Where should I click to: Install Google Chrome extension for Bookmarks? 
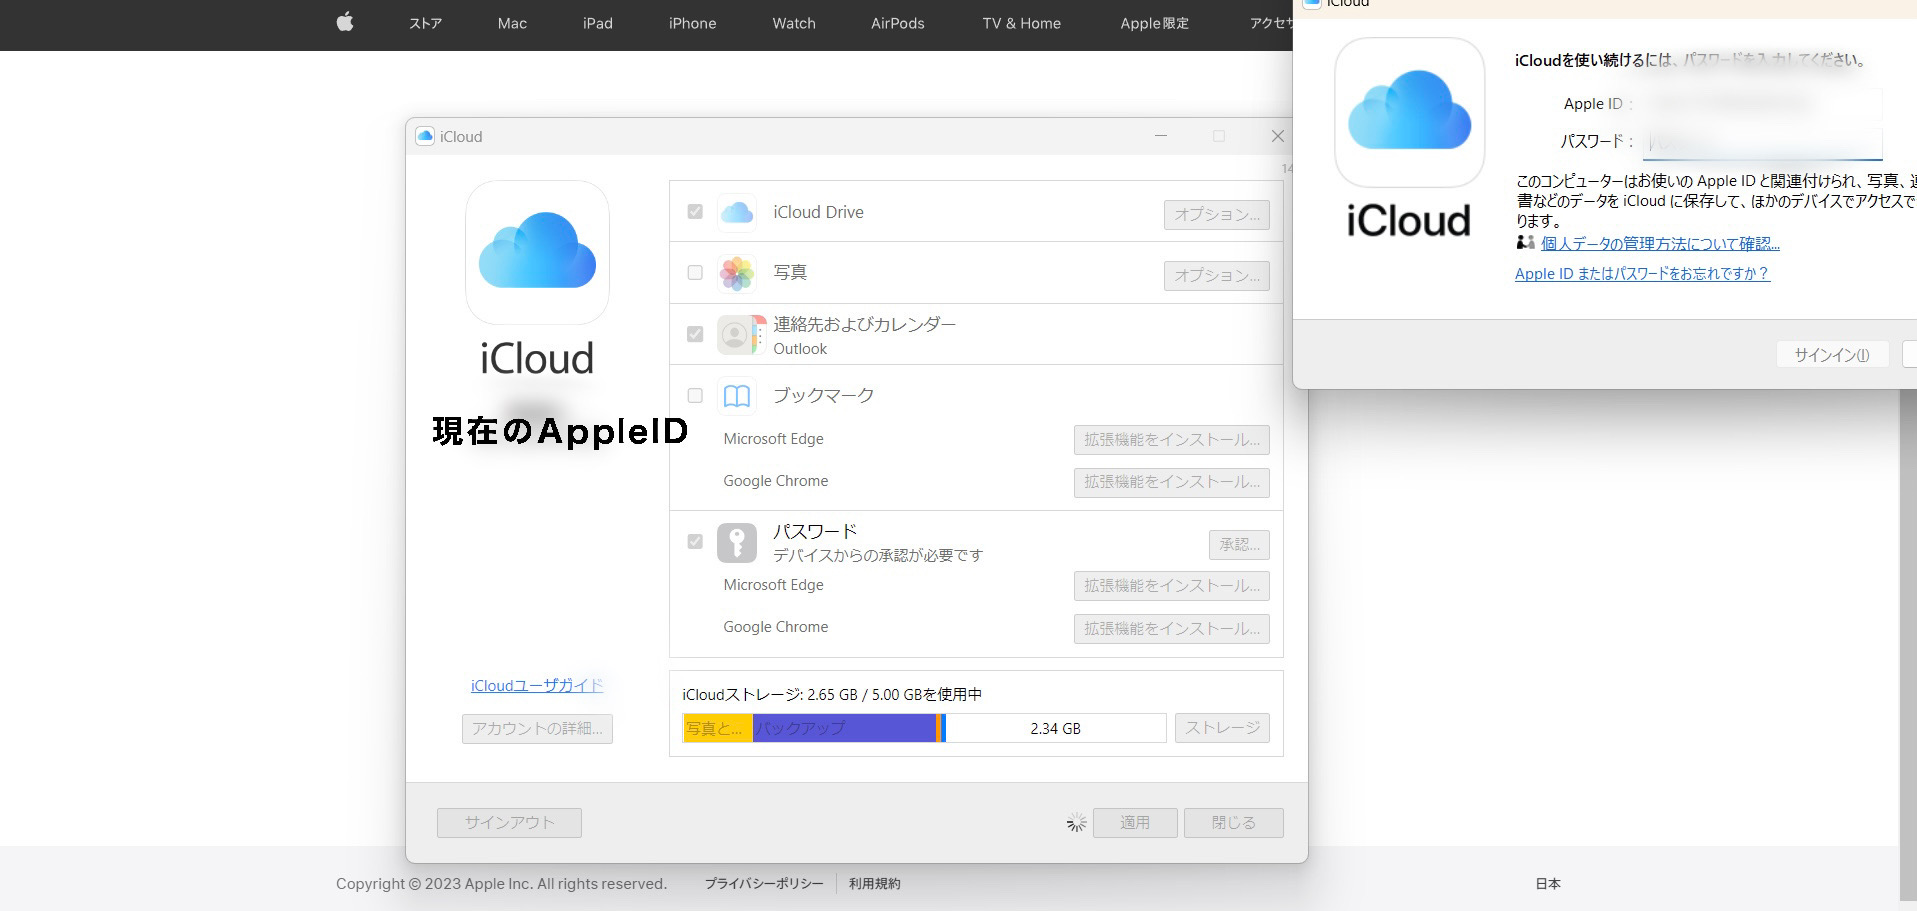click(1171, 482)
